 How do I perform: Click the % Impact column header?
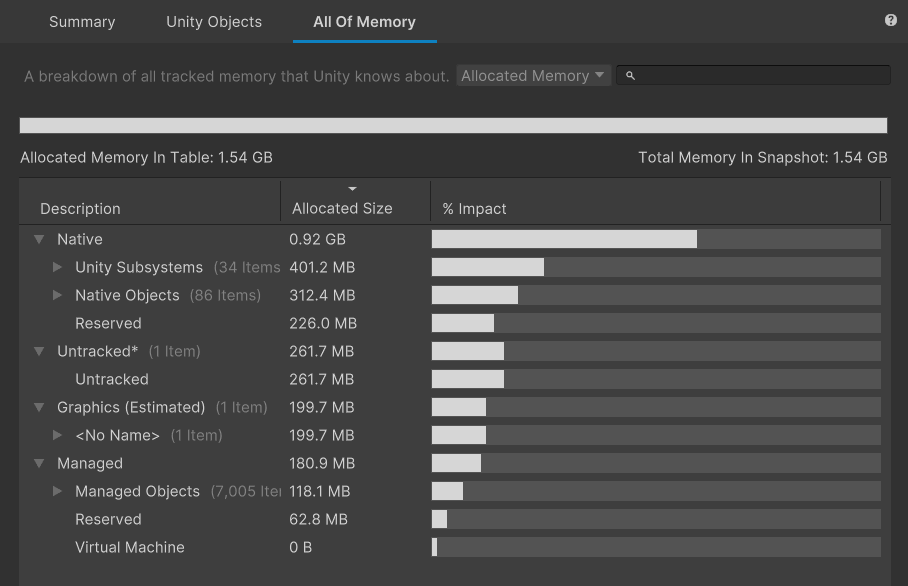coord(475,208)
